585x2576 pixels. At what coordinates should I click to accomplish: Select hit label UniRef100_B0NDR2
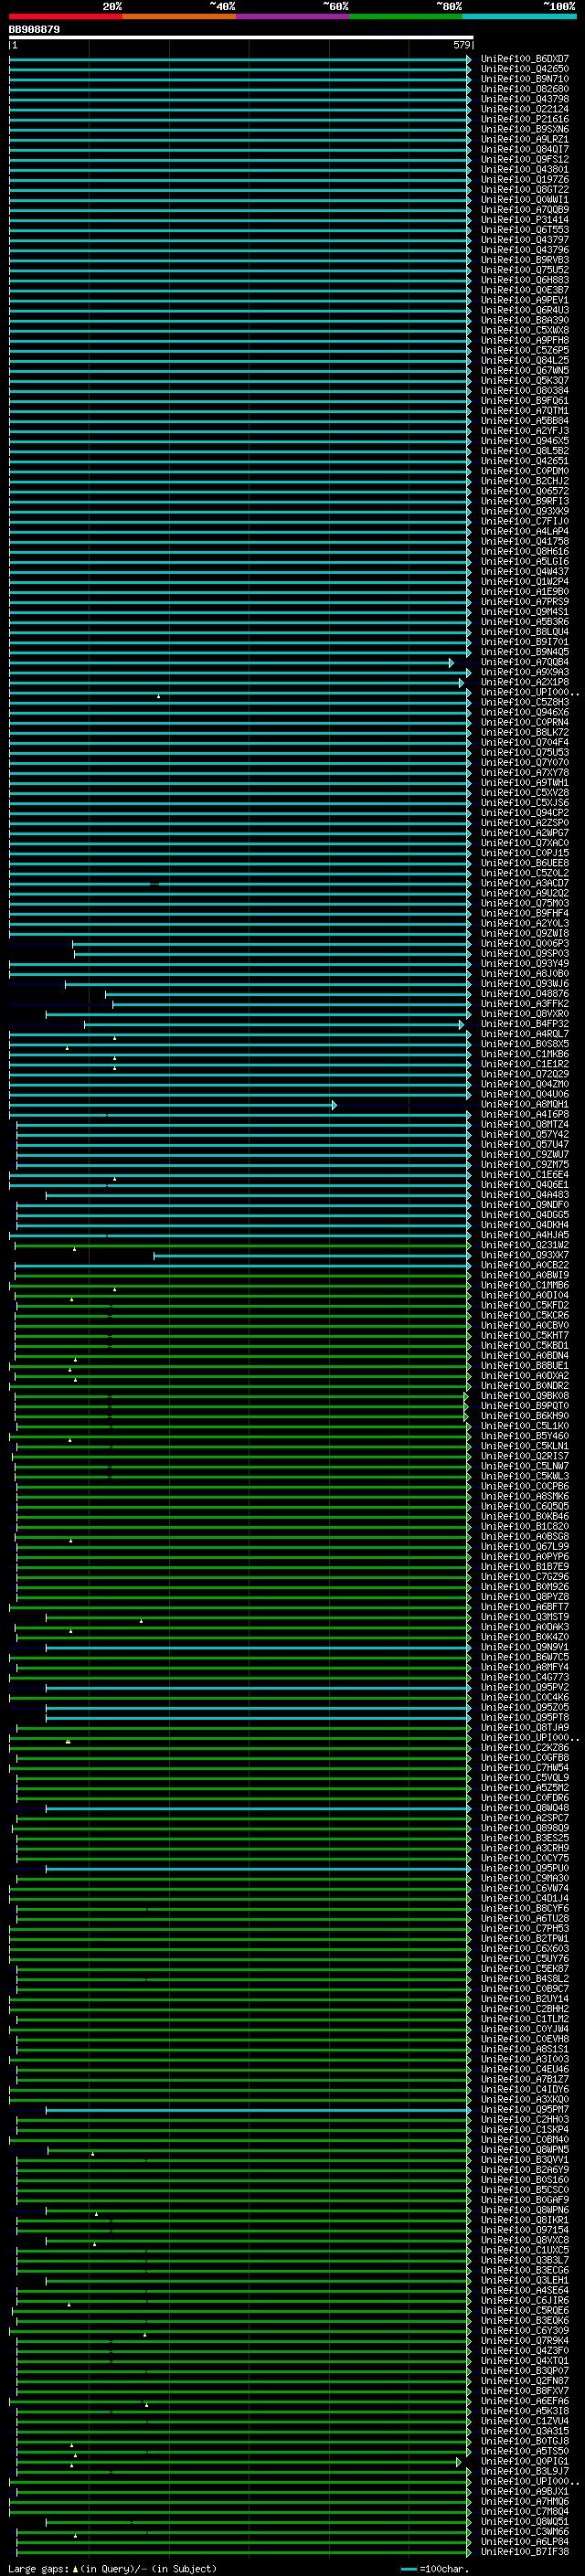[x=525, y=1386]
